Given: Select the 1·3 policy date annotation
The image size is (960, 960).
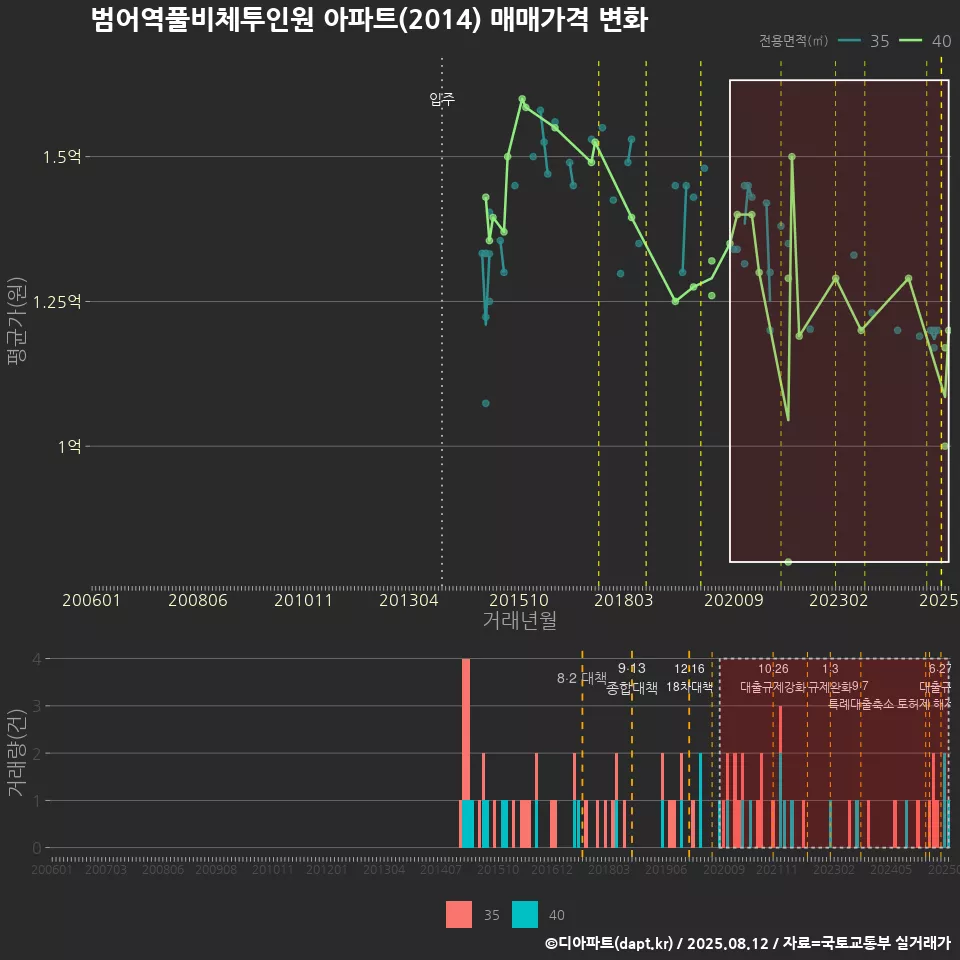Looking at the screenshot, I should click(830, 669).
